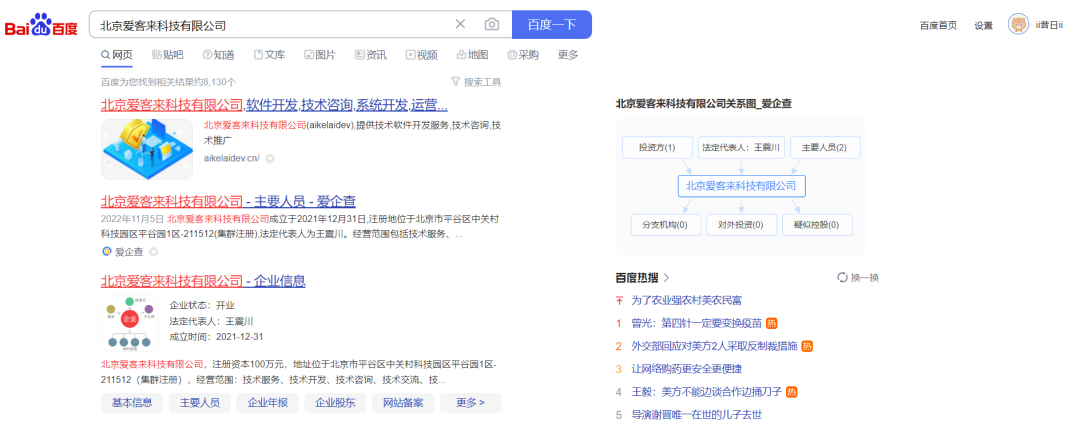The height and width of the screenshot is (424, 1080).
Task: Click center node 北京爱客来科技有限公司
Action: tap(741, 186)
